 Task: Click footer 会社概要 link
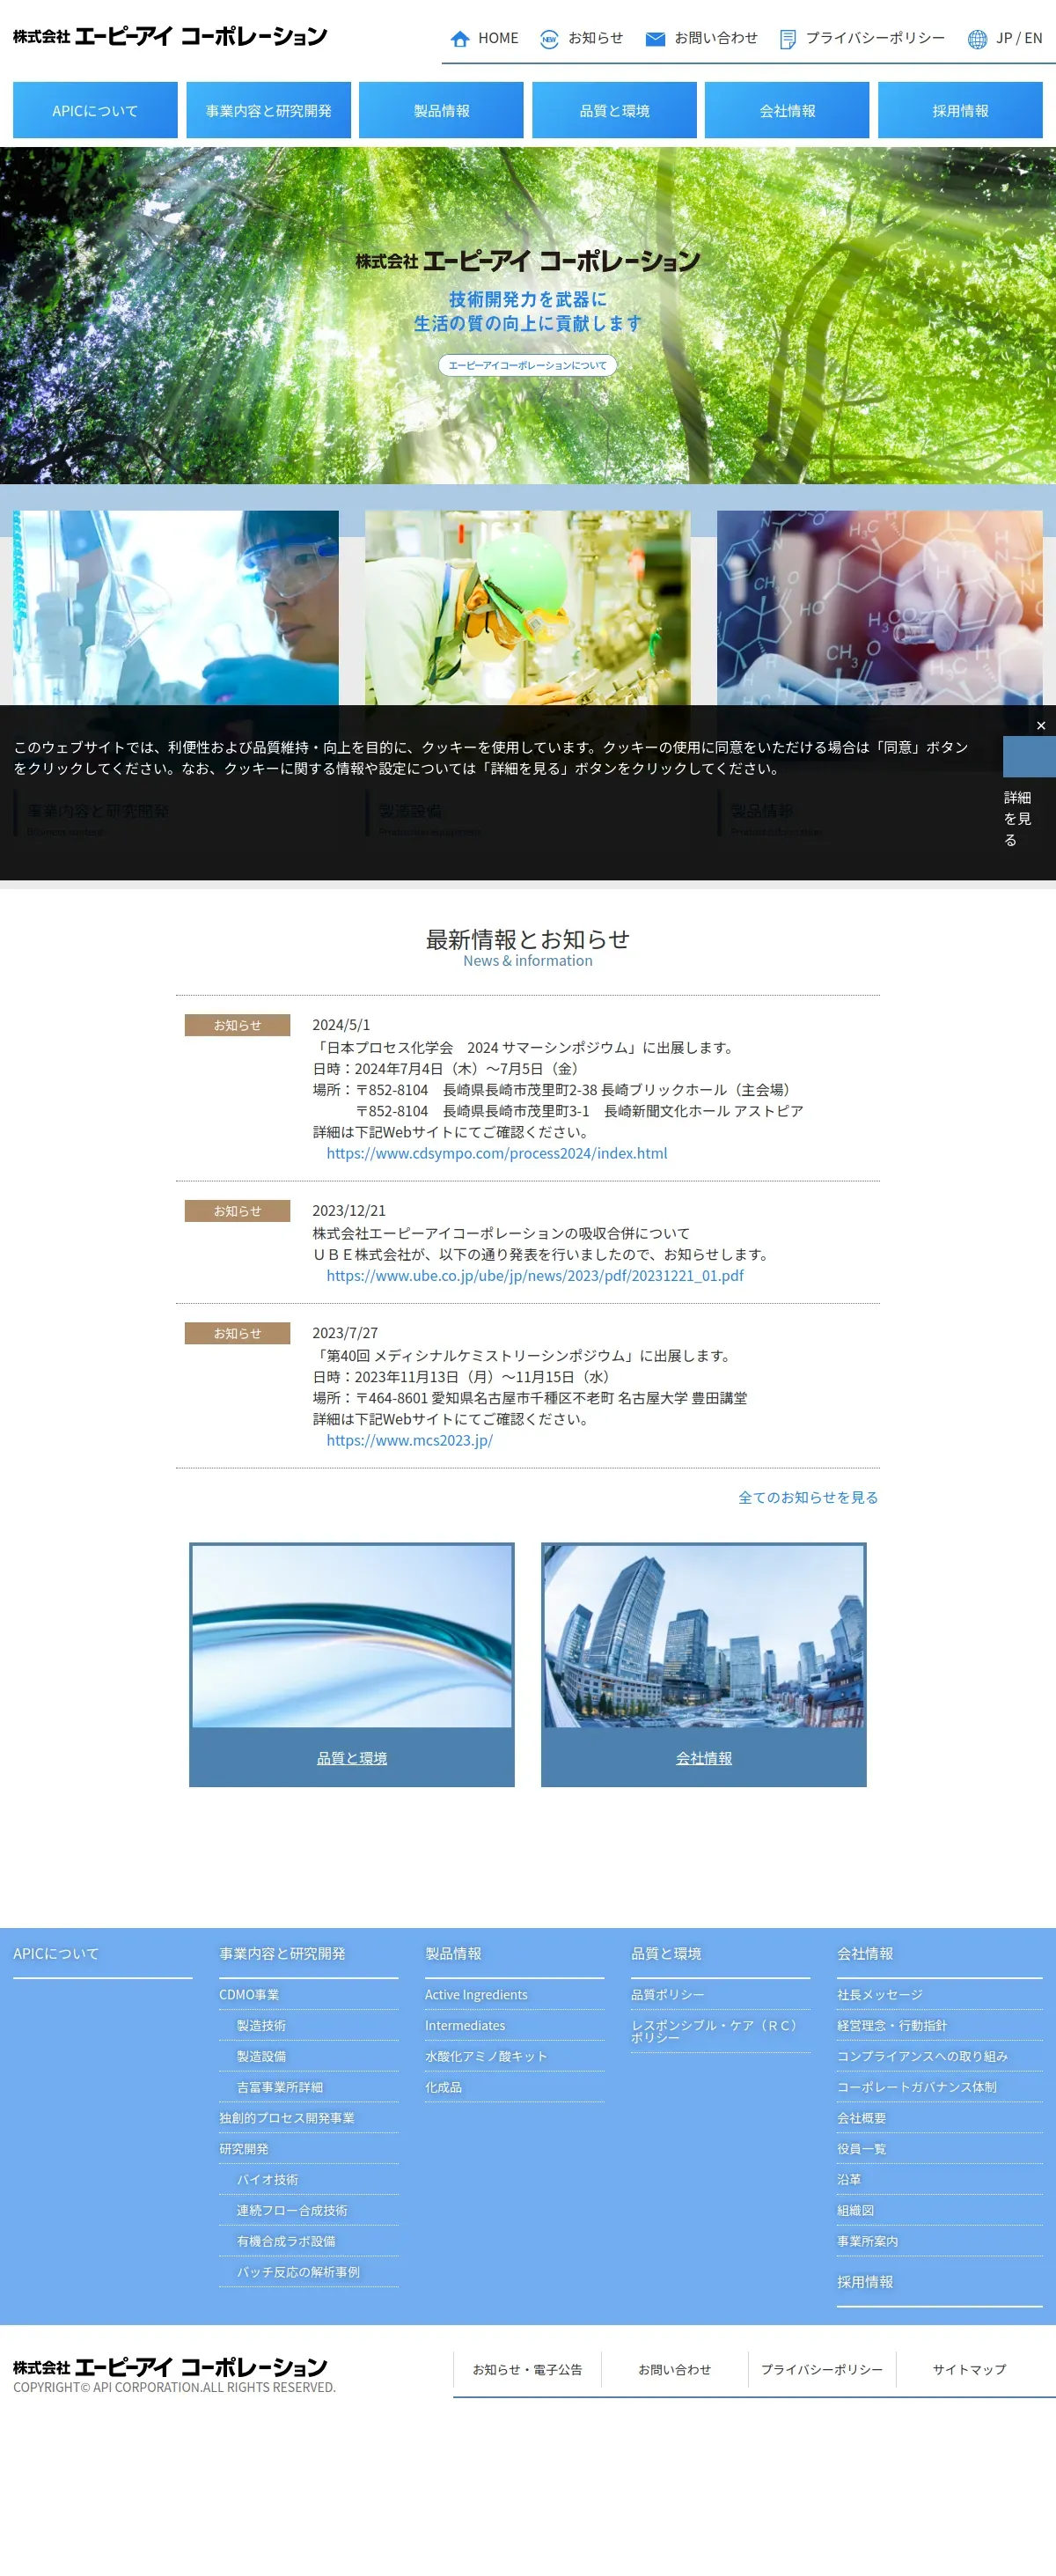pyautogui.click(x=861, y=2118)
